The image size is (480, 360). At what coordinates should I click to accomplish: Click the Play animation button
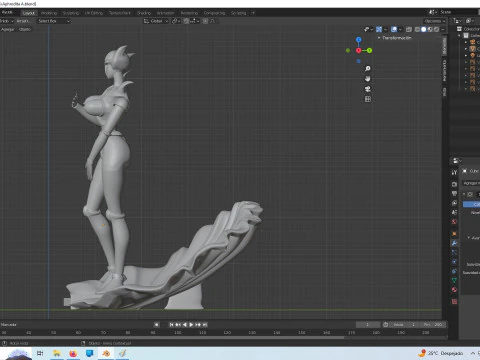[x=191, y=324]
